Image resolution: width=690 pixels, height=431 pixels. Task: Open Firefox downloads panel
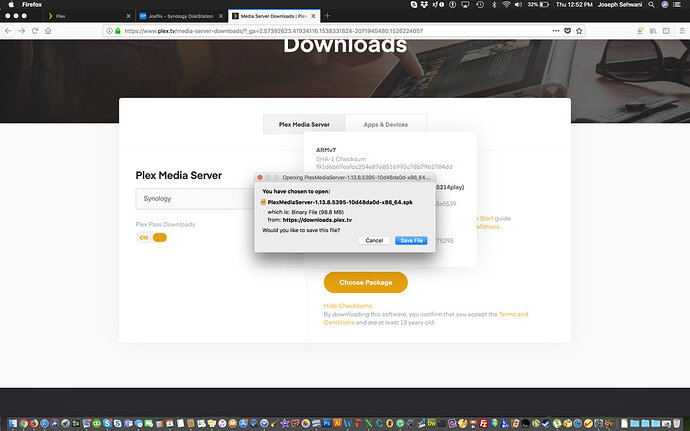[x=640, y=31]
